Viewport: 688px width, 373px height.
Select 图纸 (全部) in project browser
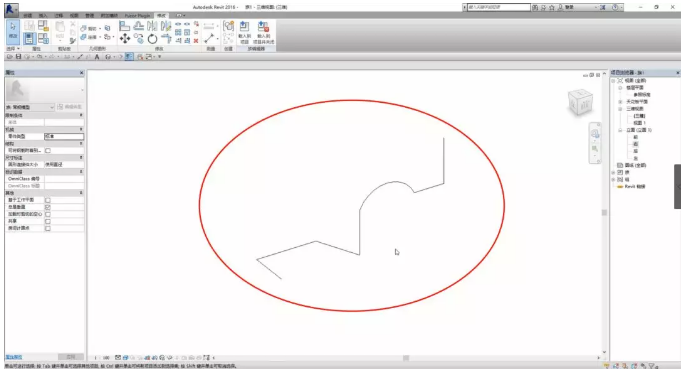point(635,165)
